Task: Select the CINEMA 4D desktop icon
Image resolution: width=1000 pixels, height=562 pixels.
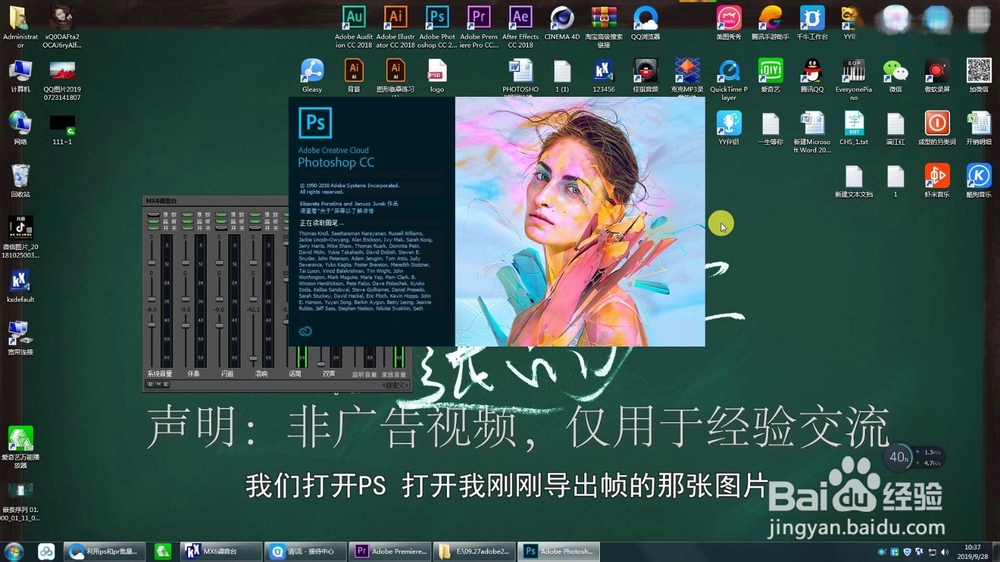Action: click(x=562, y=23)
